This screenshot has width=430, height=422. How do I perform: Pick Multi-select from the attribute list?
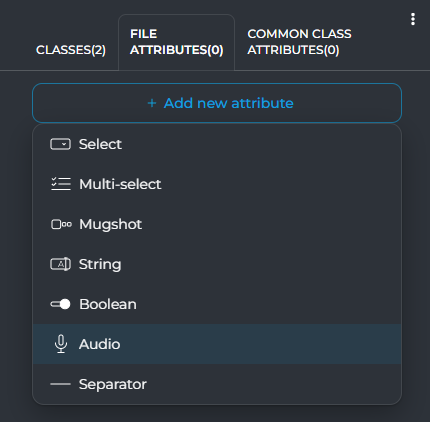coord(217,184)
